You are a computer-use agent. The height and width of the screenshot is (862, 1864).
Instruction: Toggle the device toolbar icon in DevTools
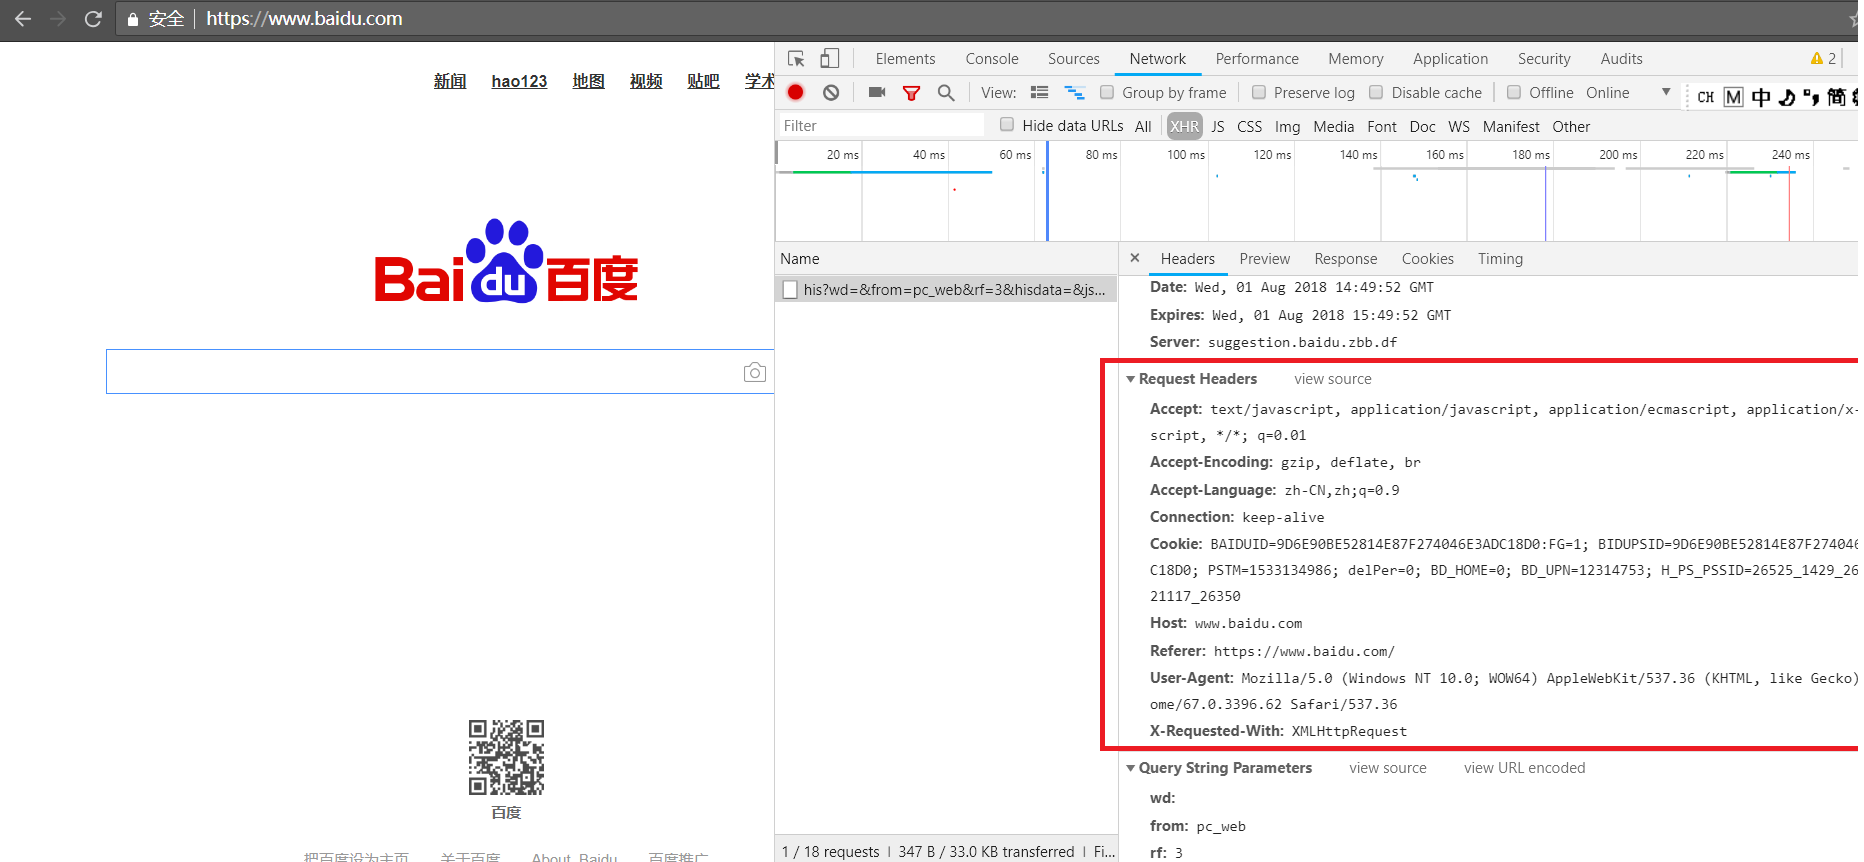point(830,59)
